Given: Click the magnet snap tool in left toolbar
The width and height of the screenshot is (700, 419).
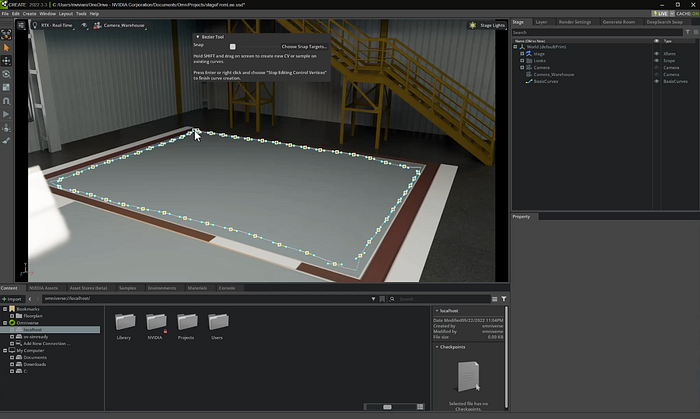Looking at the screenshot, I should 6,101.
